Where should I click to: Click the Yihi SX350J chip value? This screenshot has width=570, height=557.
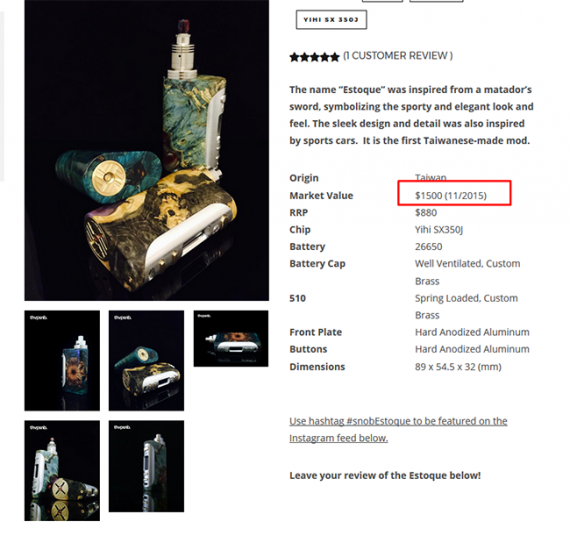[439, 230]
